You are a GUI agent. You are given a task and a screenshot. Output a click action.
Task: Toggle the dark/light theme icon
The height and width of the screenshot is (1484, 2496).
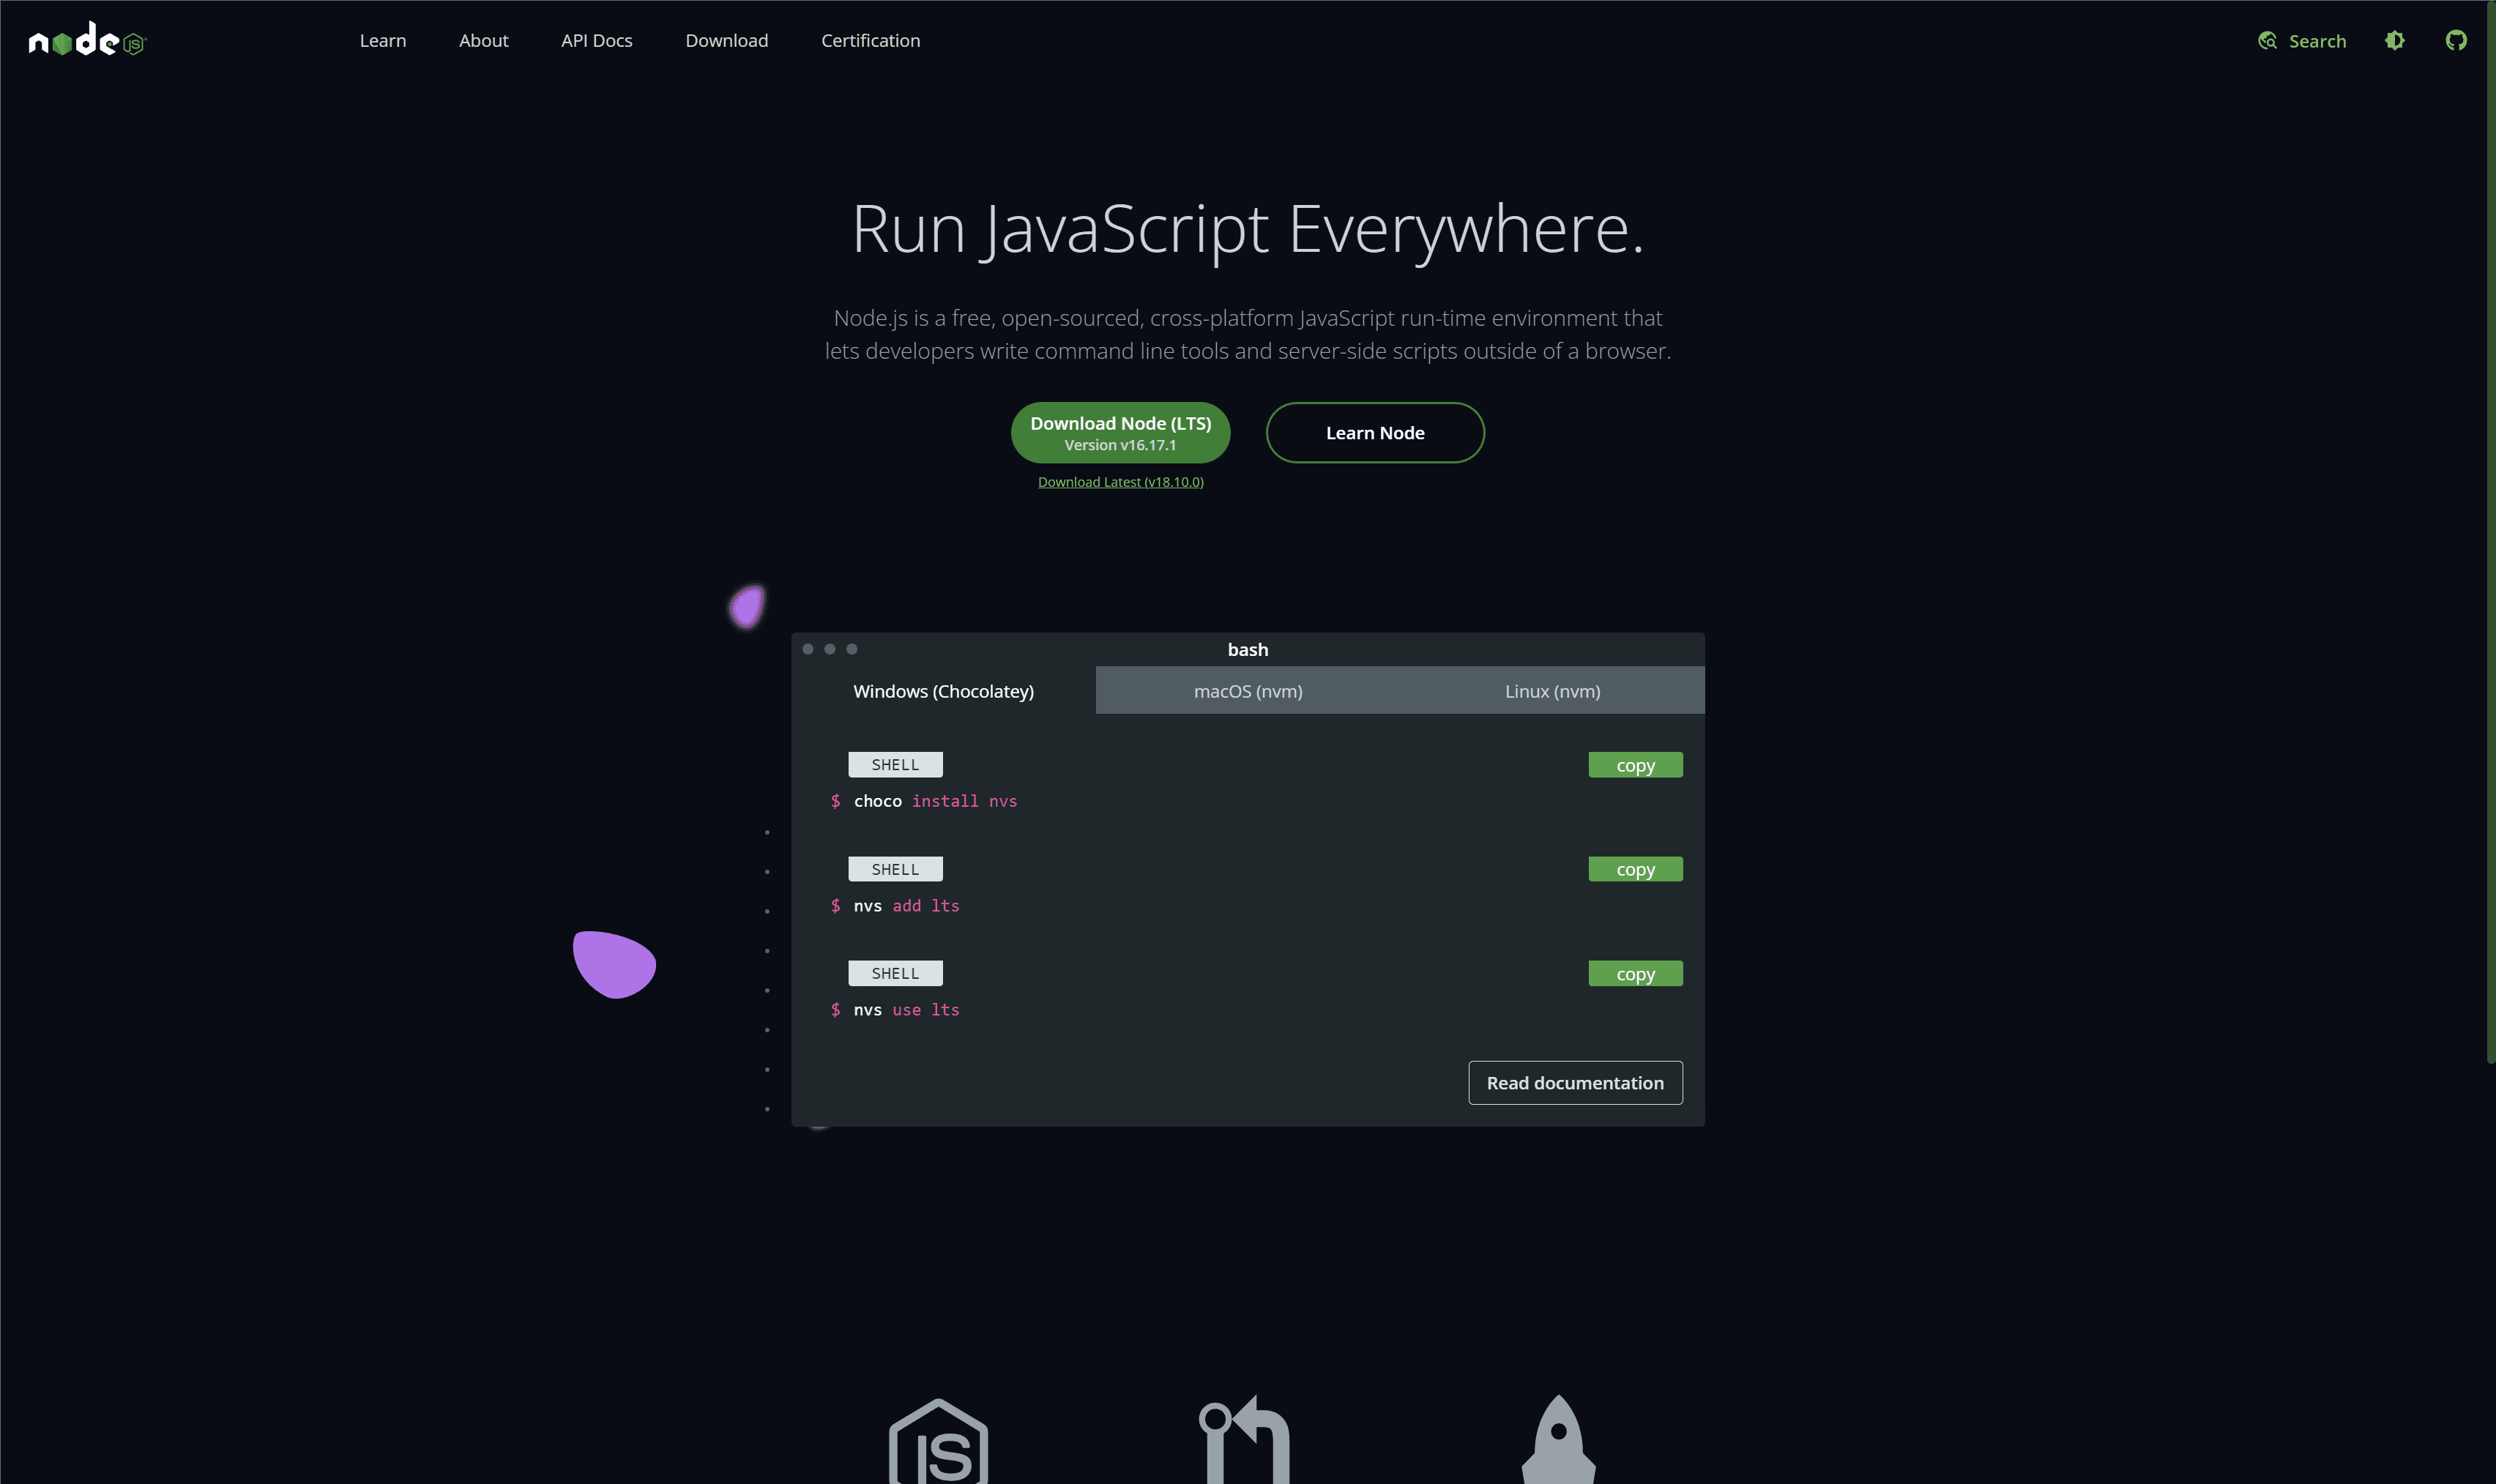pyautogui.click(x=2394, y=41)
